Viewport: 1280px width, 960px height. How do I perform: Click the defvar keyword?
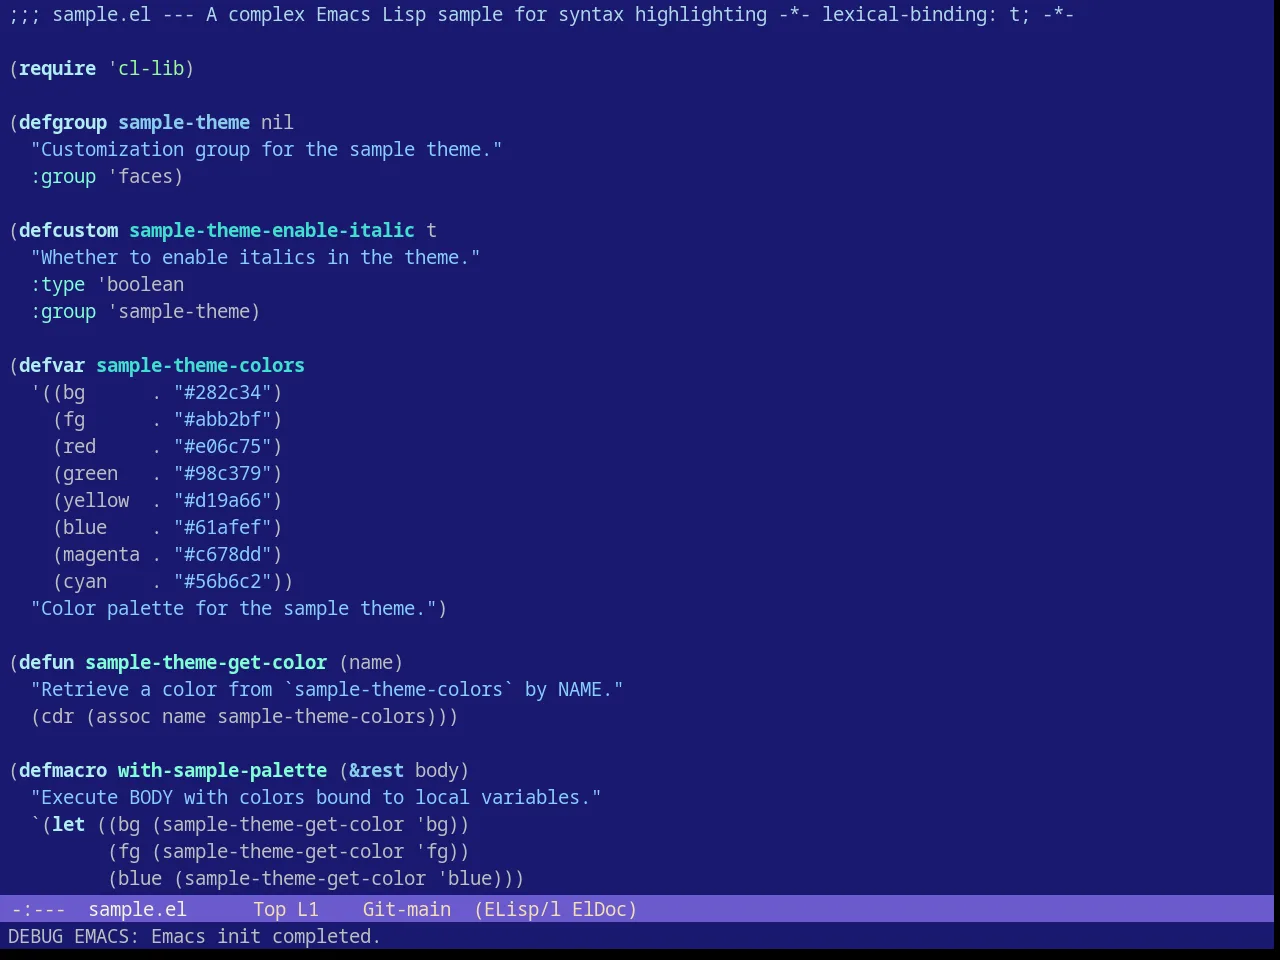pos(52,365)
